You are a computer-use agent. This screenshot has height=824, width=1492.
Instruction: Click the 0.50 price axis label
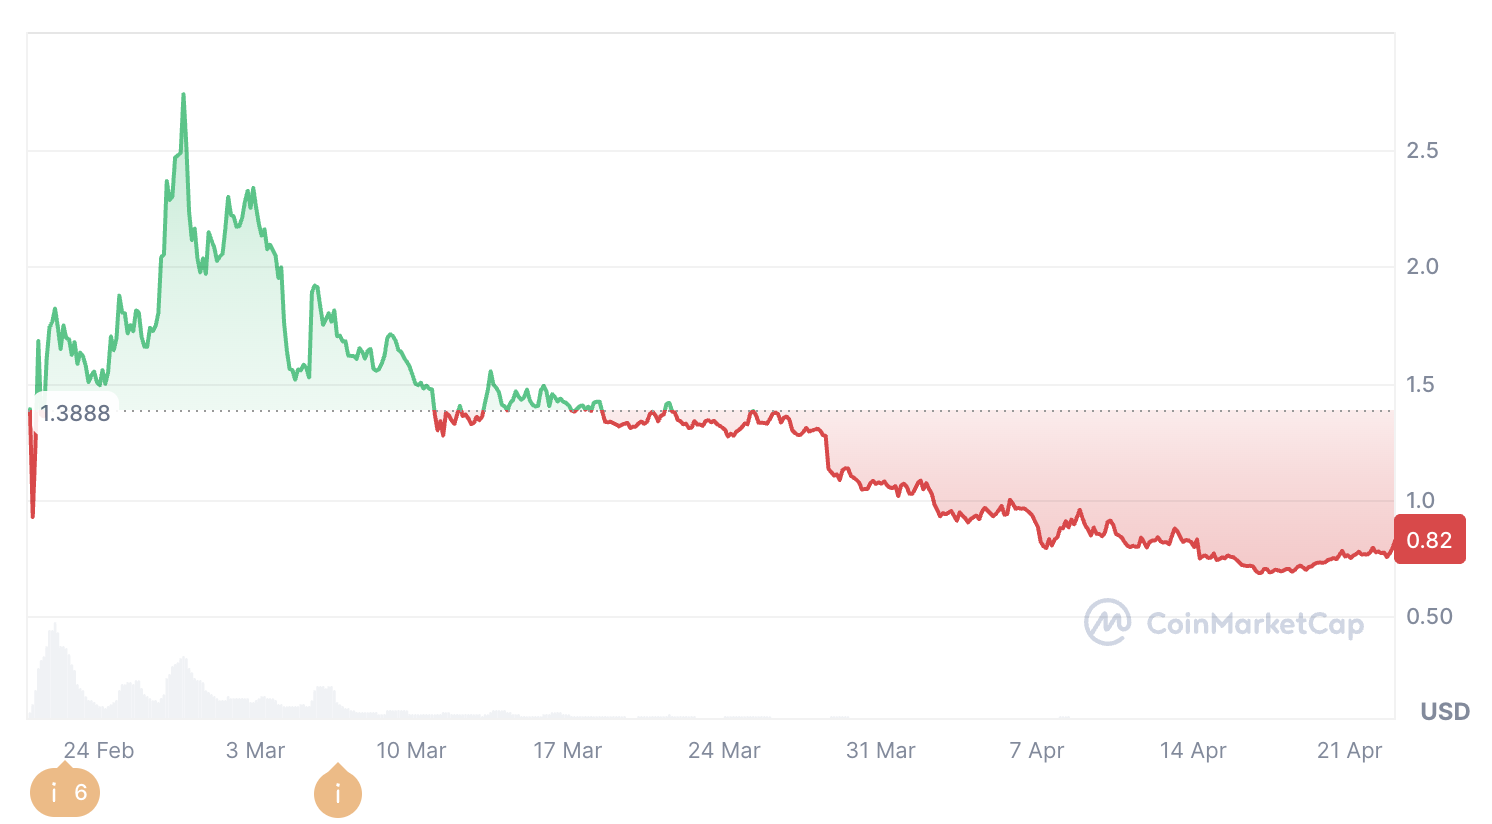click(1429, 616)
